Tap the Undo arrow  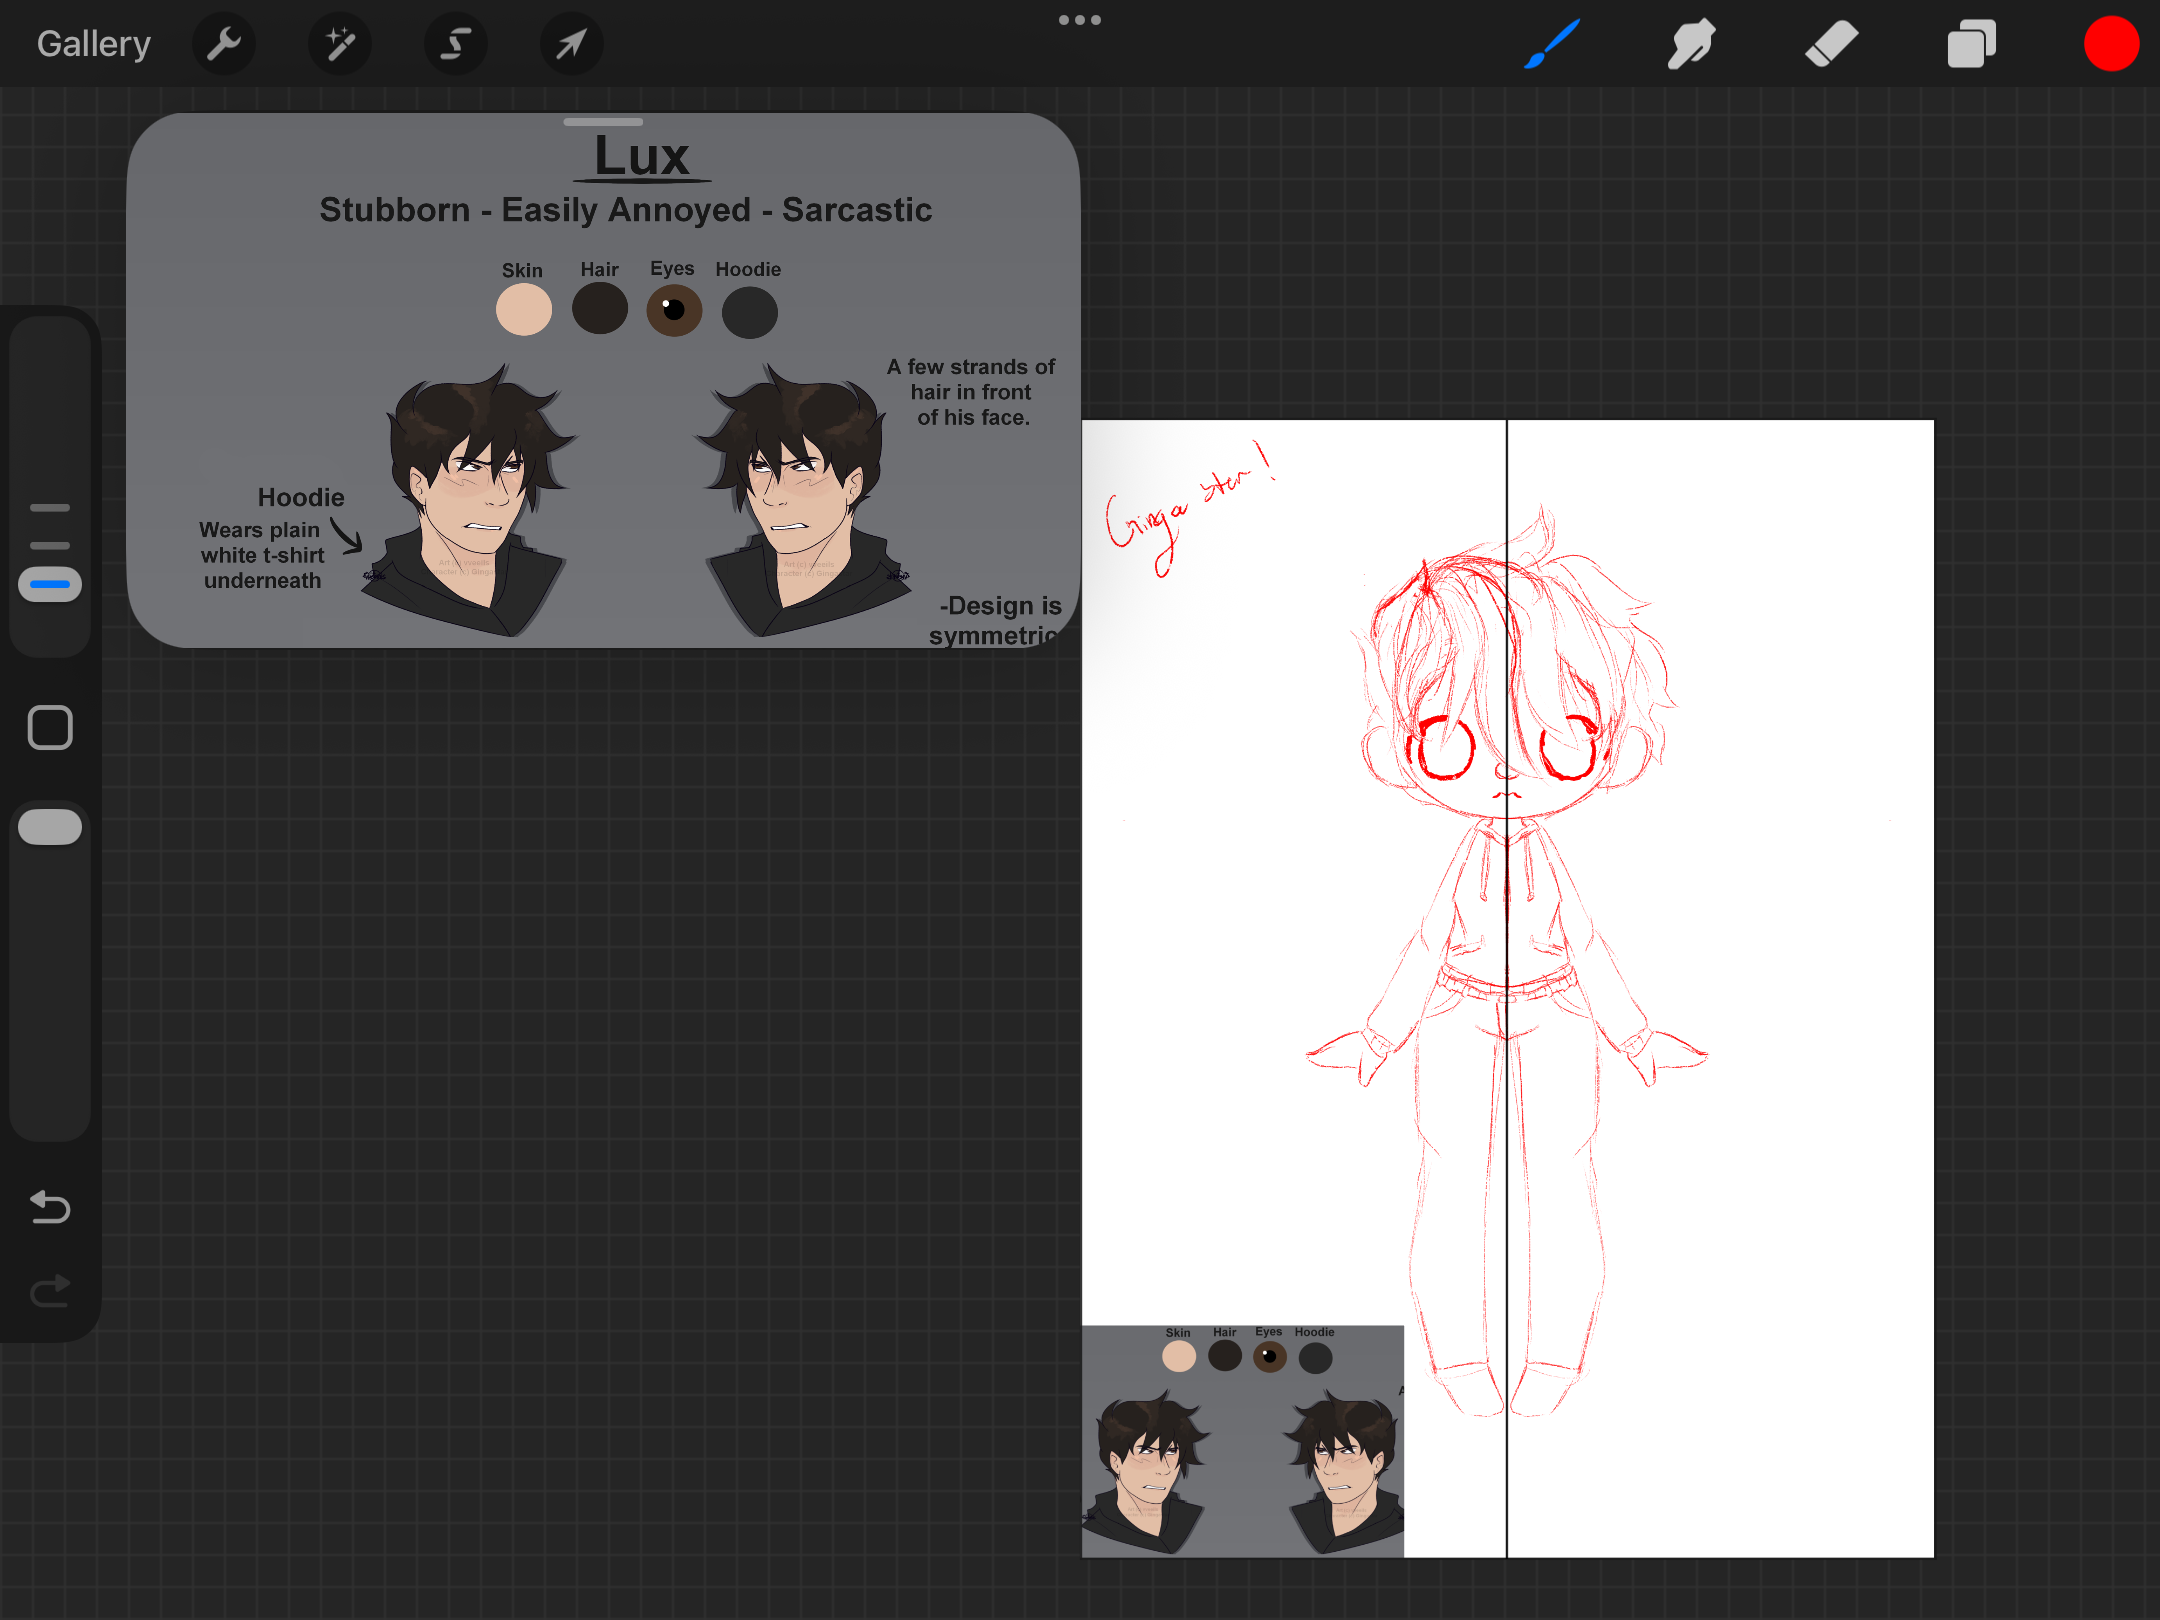[50, 1207]
